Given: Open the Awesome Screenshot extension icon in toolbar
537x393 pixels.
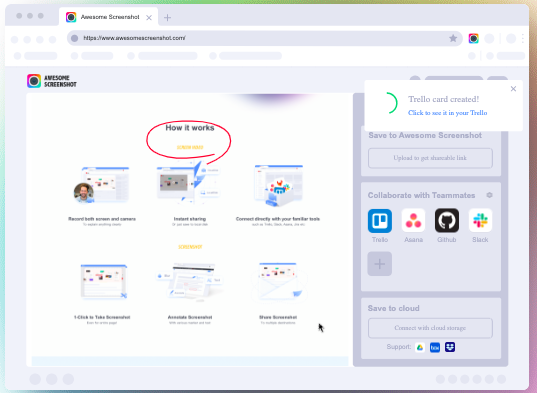Looking at the screenshot, I should click(474, 38).
